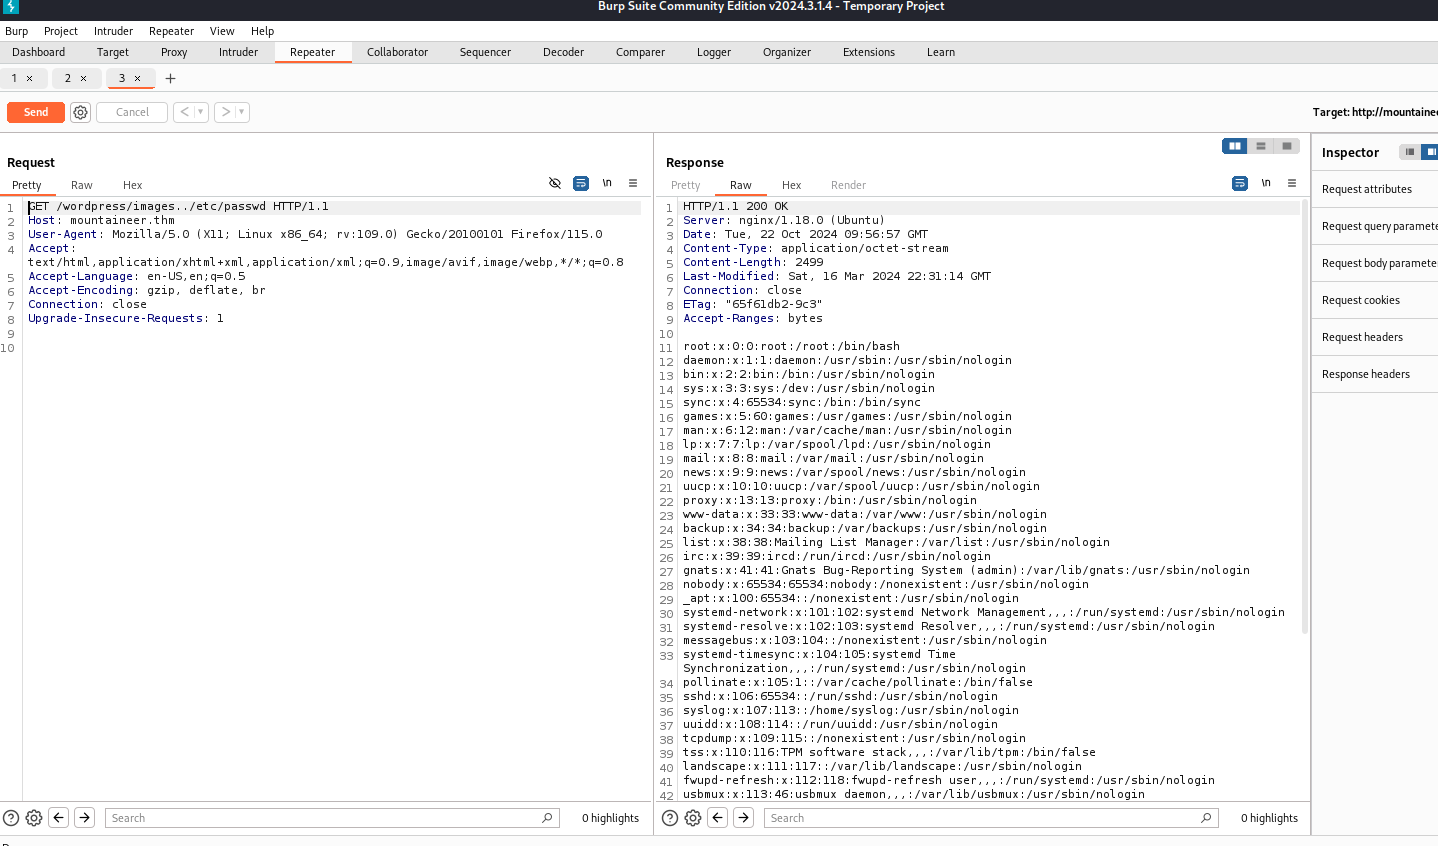
Task: Open the Help menu
Action: tap(262, 31)
